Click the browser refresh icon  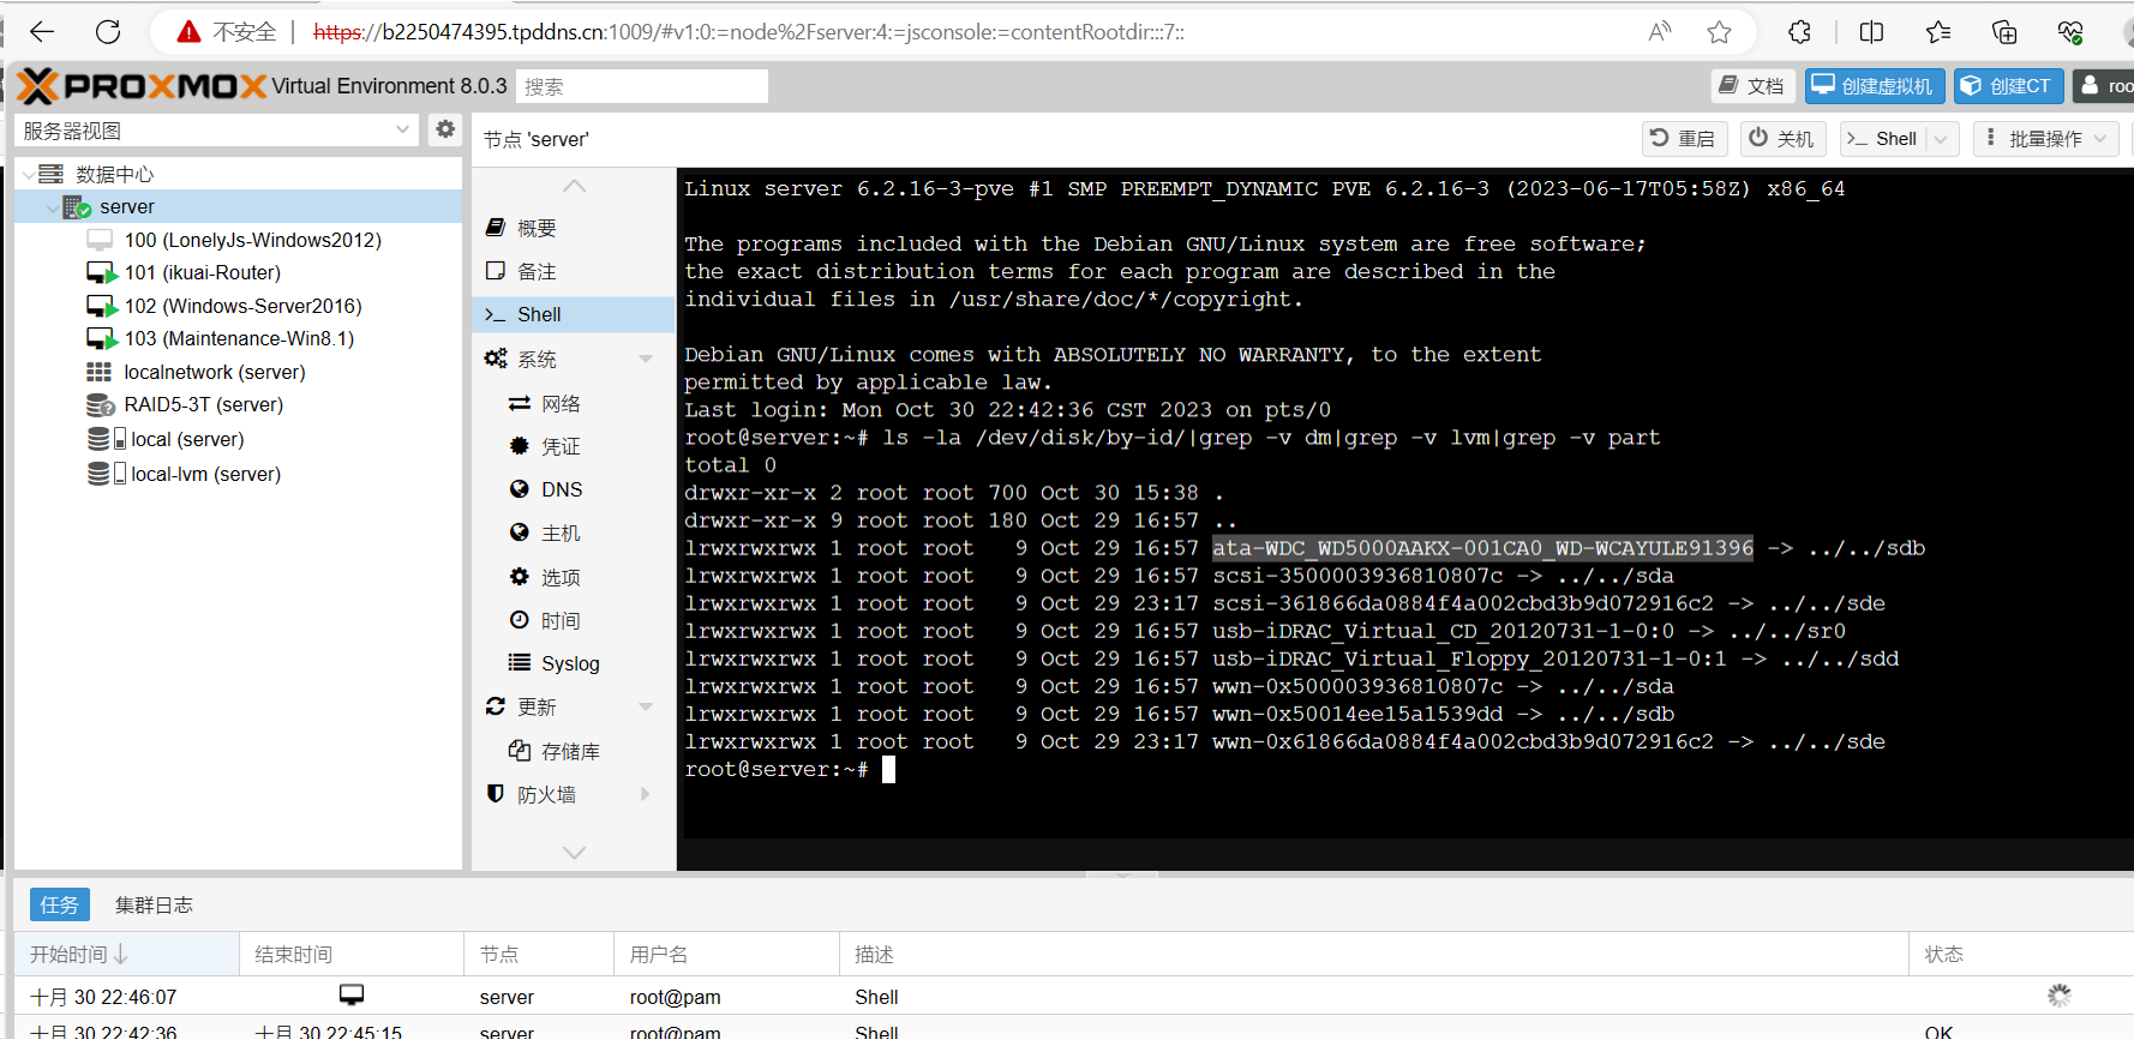108,32
